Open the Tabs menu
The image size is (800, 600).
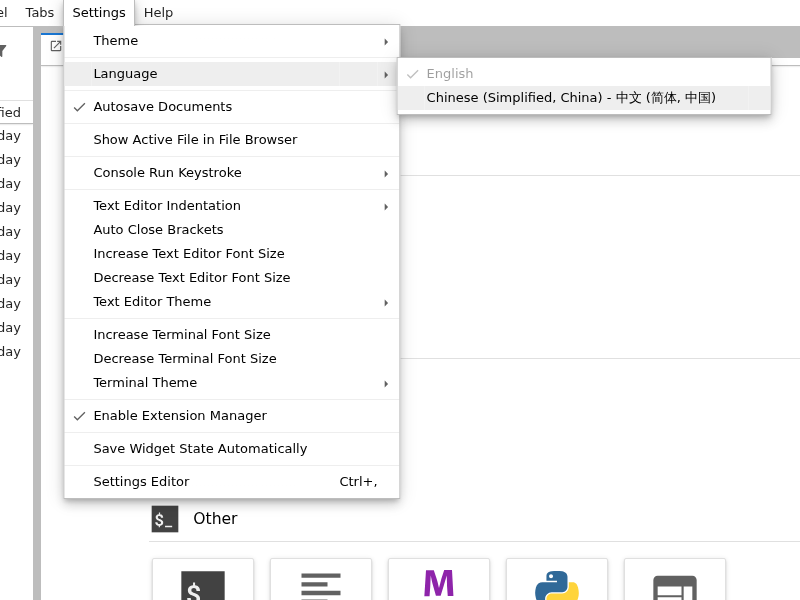click(x=40, y=12)
